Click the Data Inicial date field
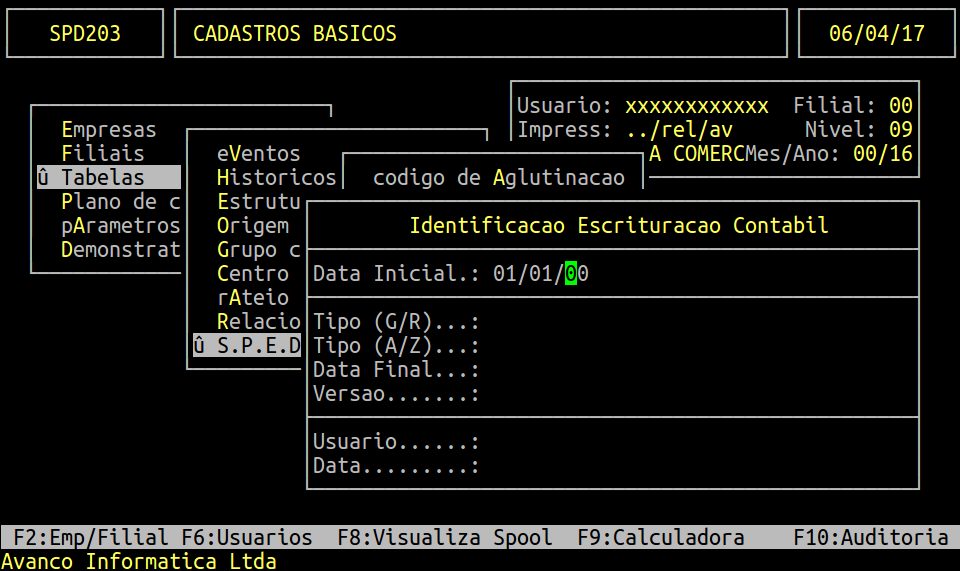 coord(540,274)
